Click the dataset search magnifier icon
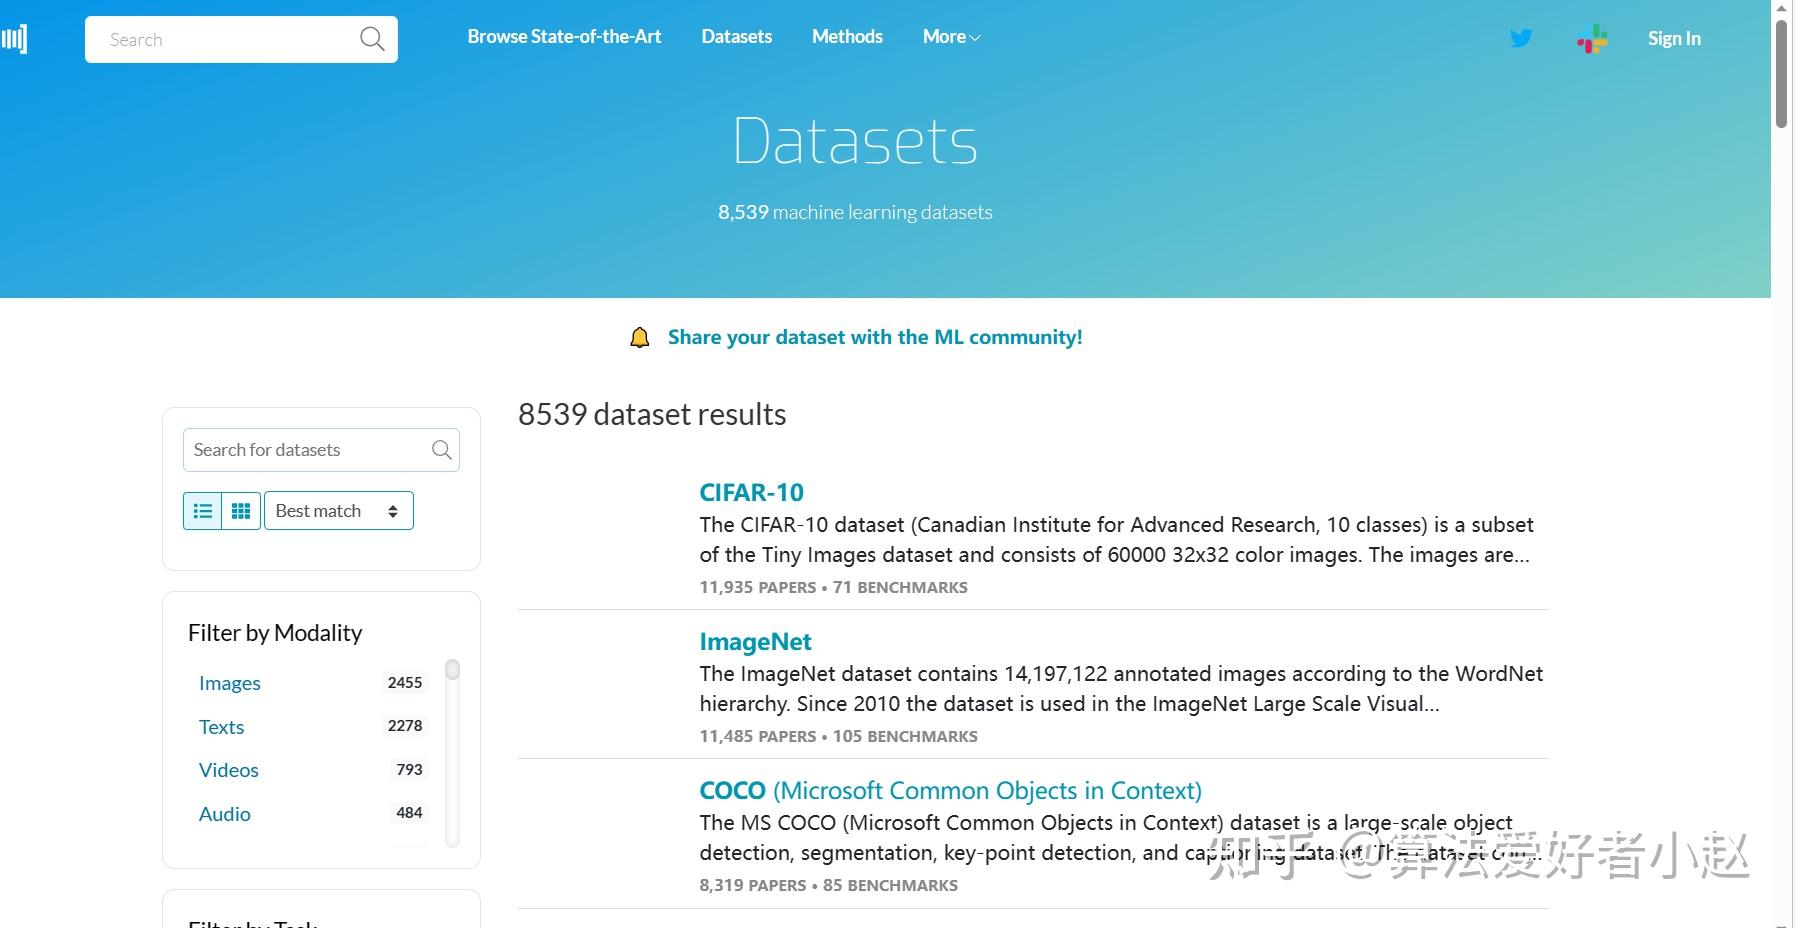This screenshot has width=1796, height=928. (x=440, y=450)
